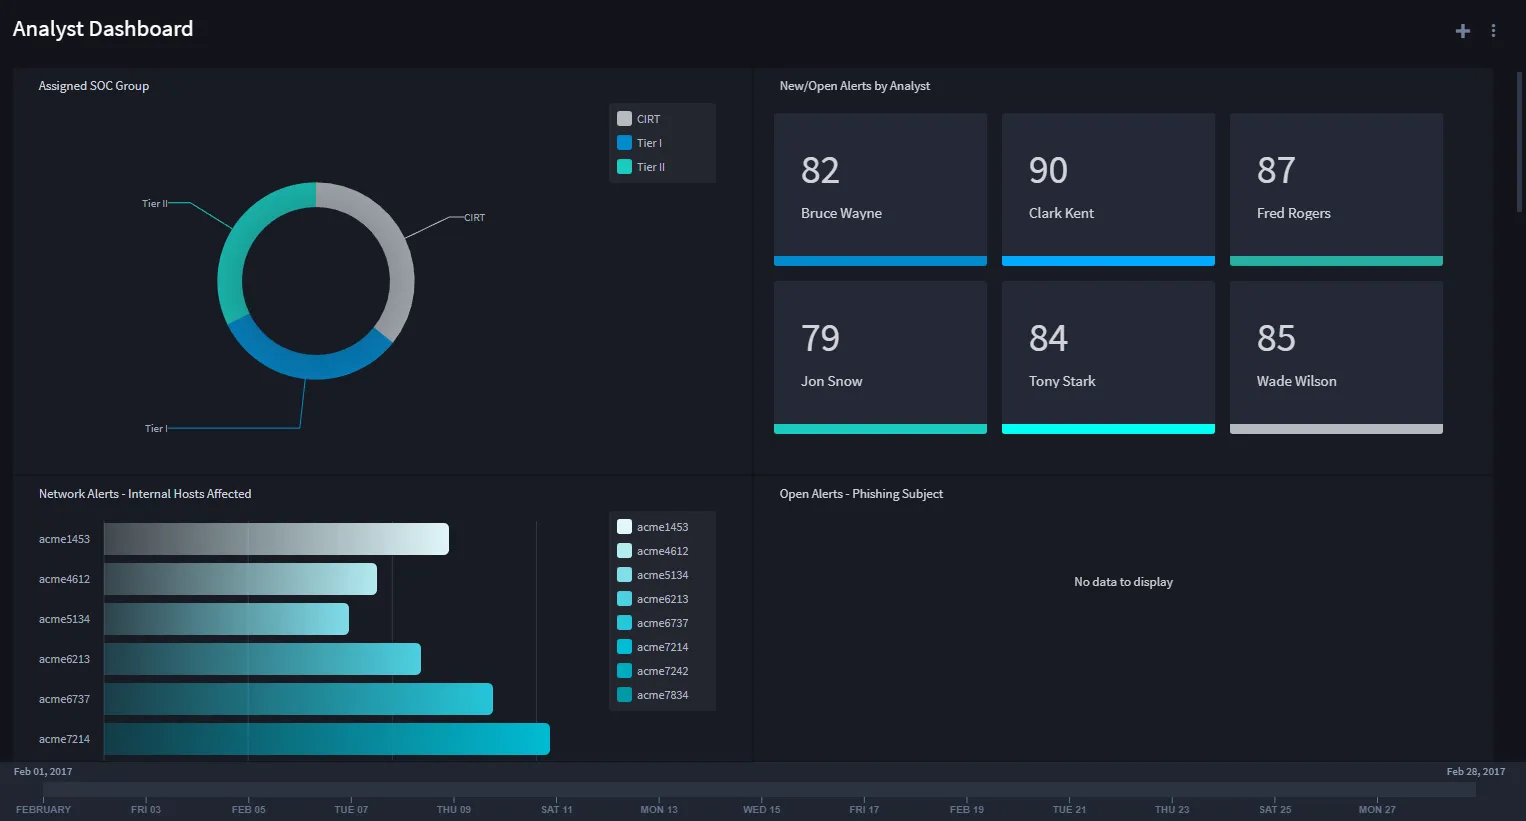This screenshot has height=821, width=1526.
Task: Click the acme6213 axis label
Action: coord(64,659)
